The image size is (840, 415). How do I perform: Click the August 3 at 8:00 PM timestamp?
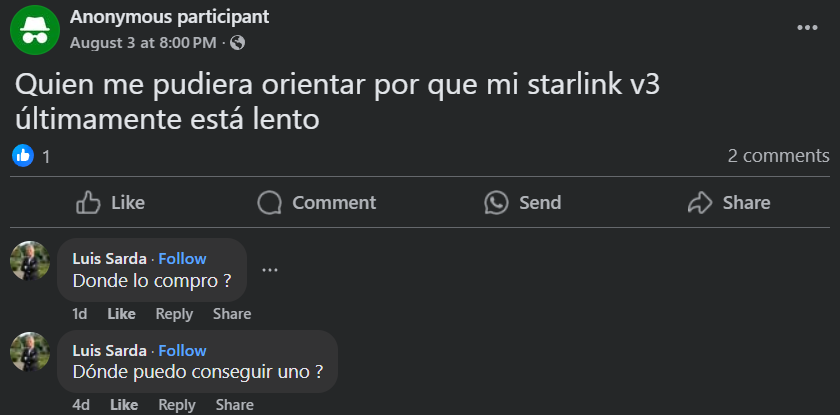pos(143,43)
